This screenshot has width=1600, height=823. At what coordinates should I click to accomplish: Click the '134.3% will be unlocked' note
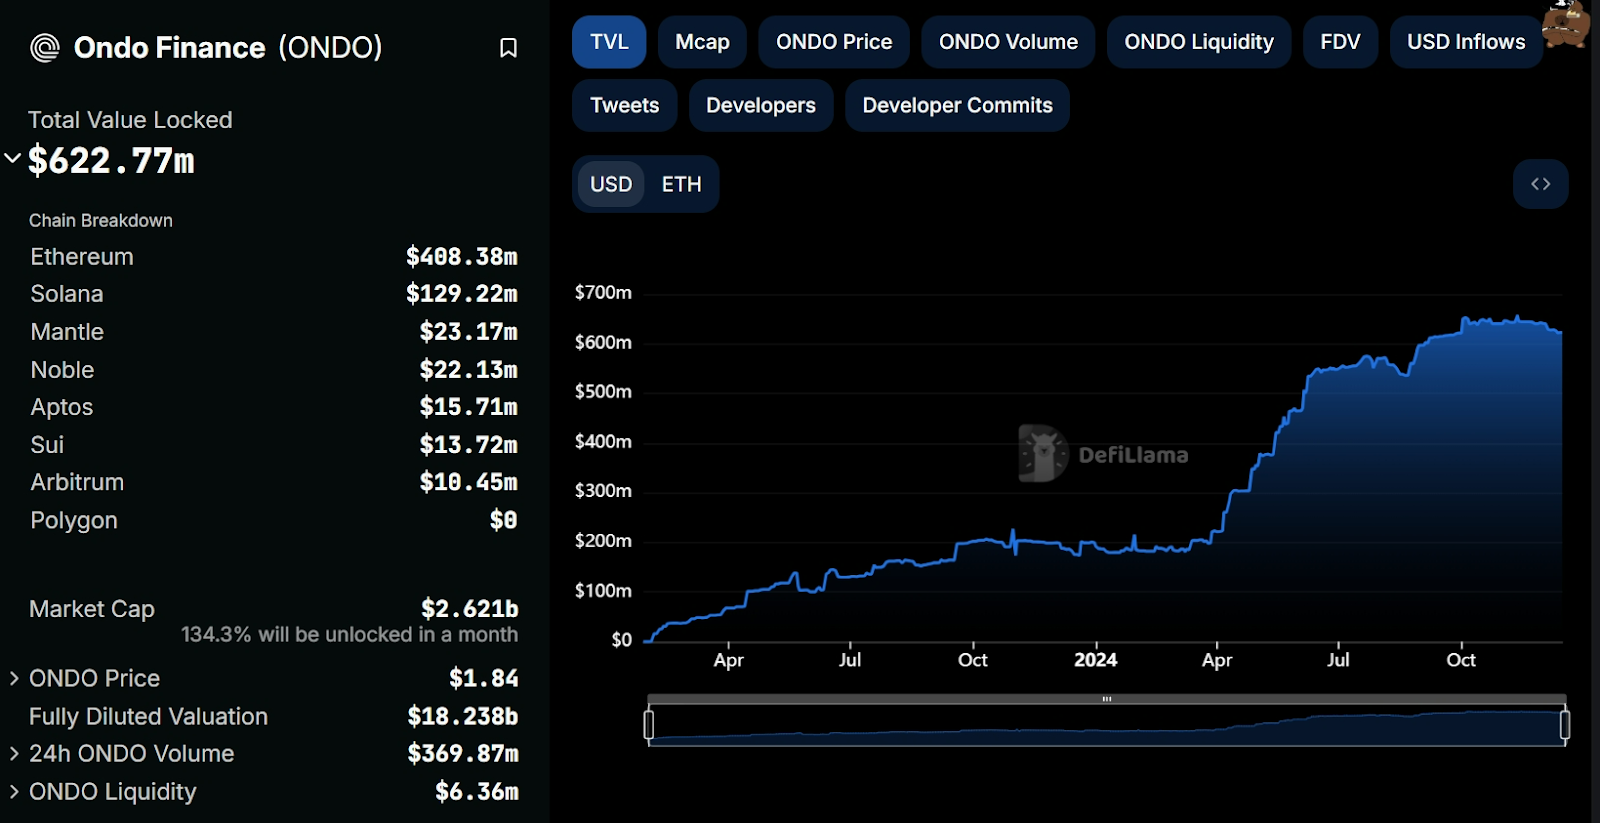[349, 635]
